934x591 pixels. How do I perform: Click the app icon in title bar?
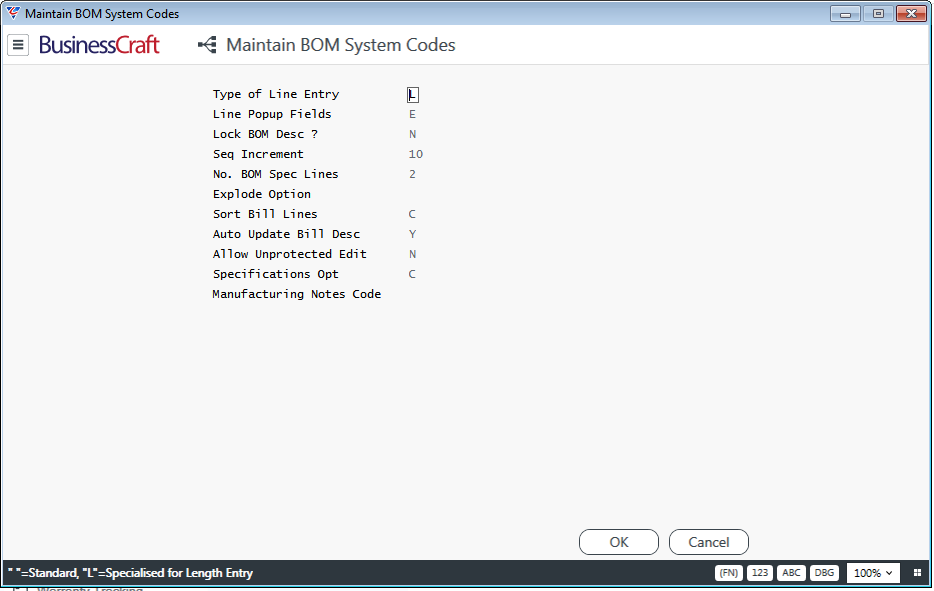pos(13,13)
